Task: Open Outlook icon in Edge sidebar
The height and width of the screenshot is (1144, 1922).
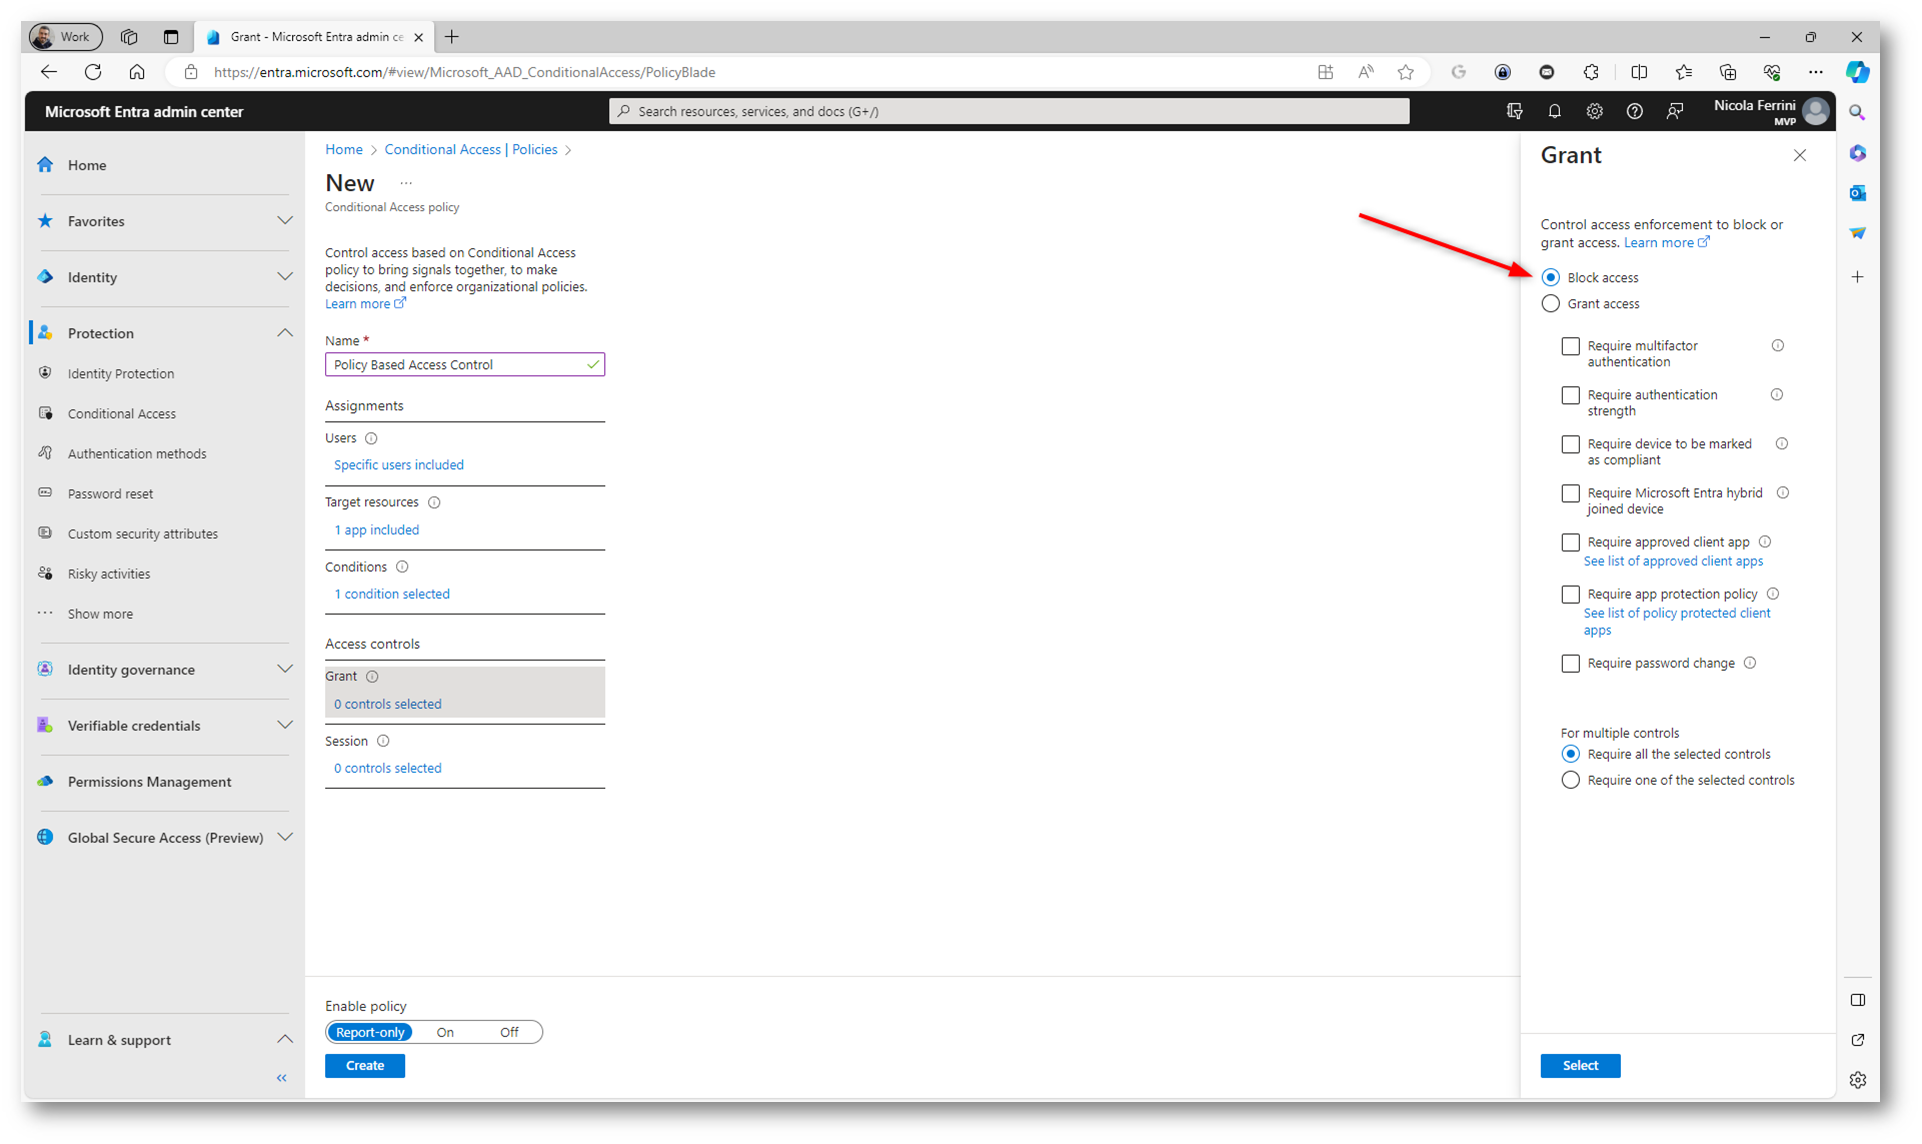Action: (1857, 192)
